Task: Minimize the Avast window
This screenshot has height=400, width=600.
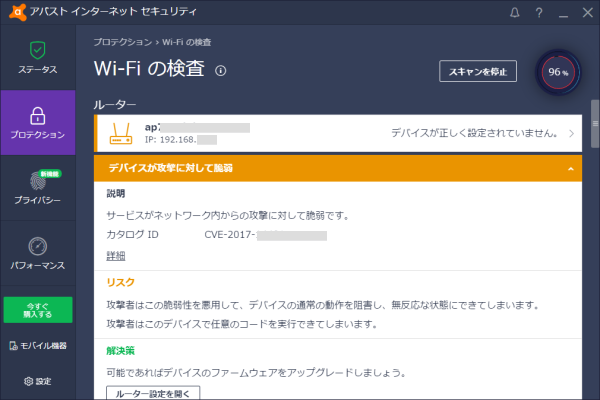Action: pos(563,14)
